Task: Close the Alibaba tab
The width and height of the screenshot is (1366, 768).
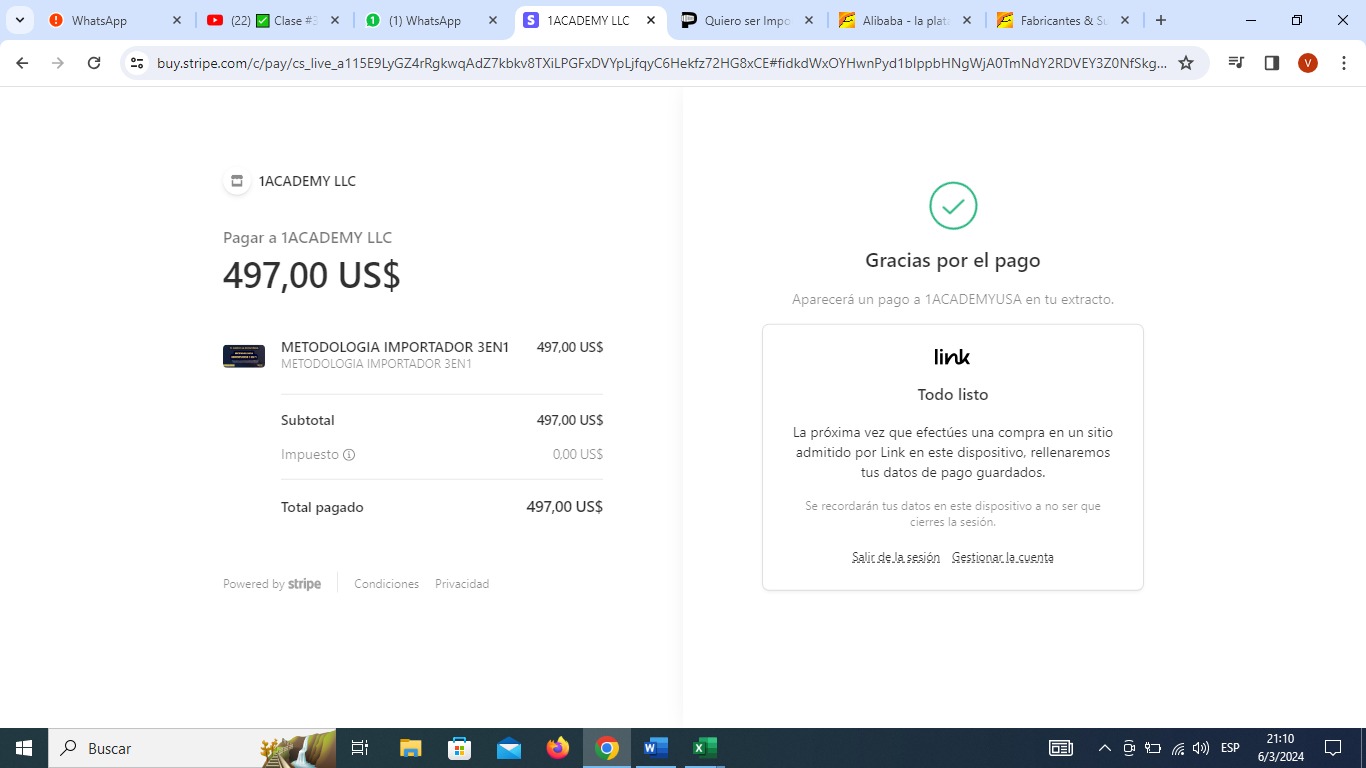Action: pyautogui.click(x=967, y=20)
